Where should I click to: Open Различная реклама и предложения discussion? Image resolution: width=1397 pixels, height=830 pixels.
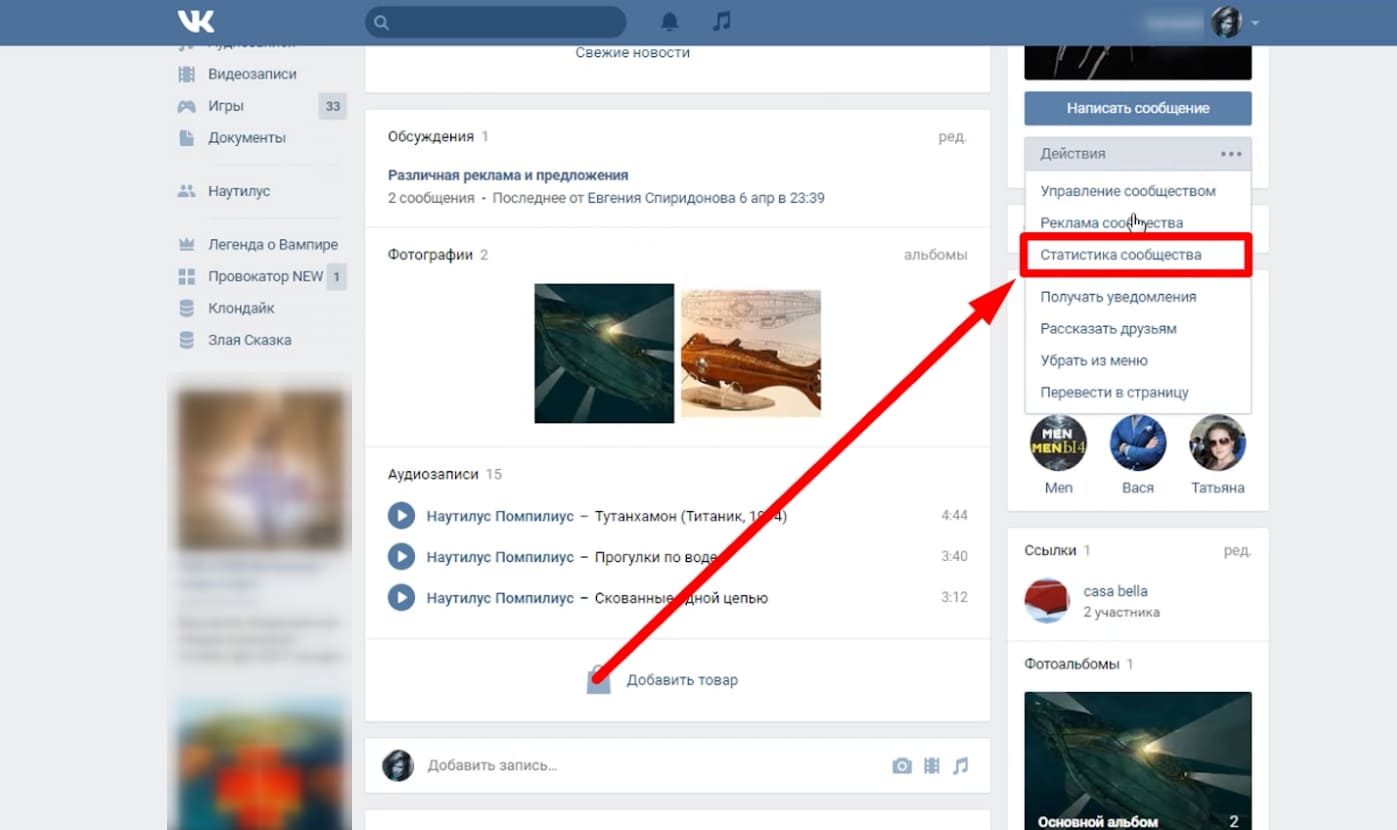(508, 175)
